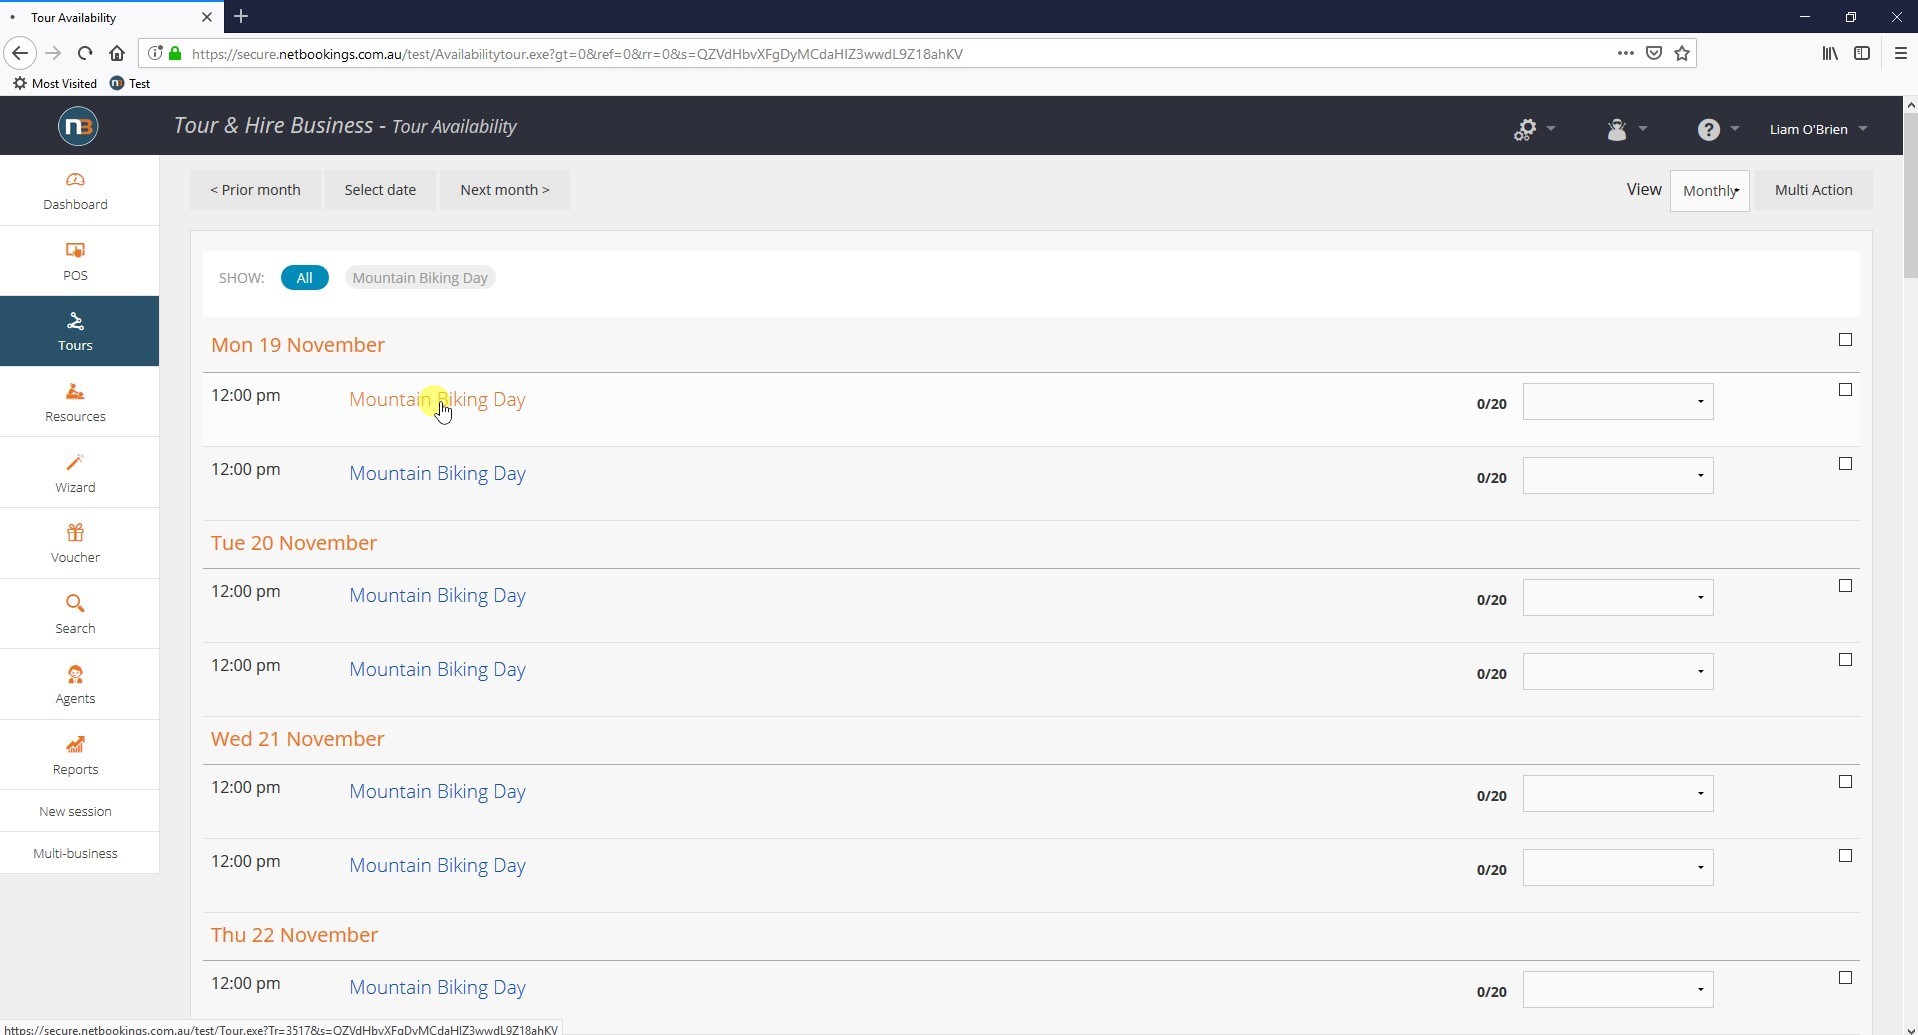Open the Firefox hamburger menu
This screenshot has height=1035, width=1918.
[x=1901, y=53]
